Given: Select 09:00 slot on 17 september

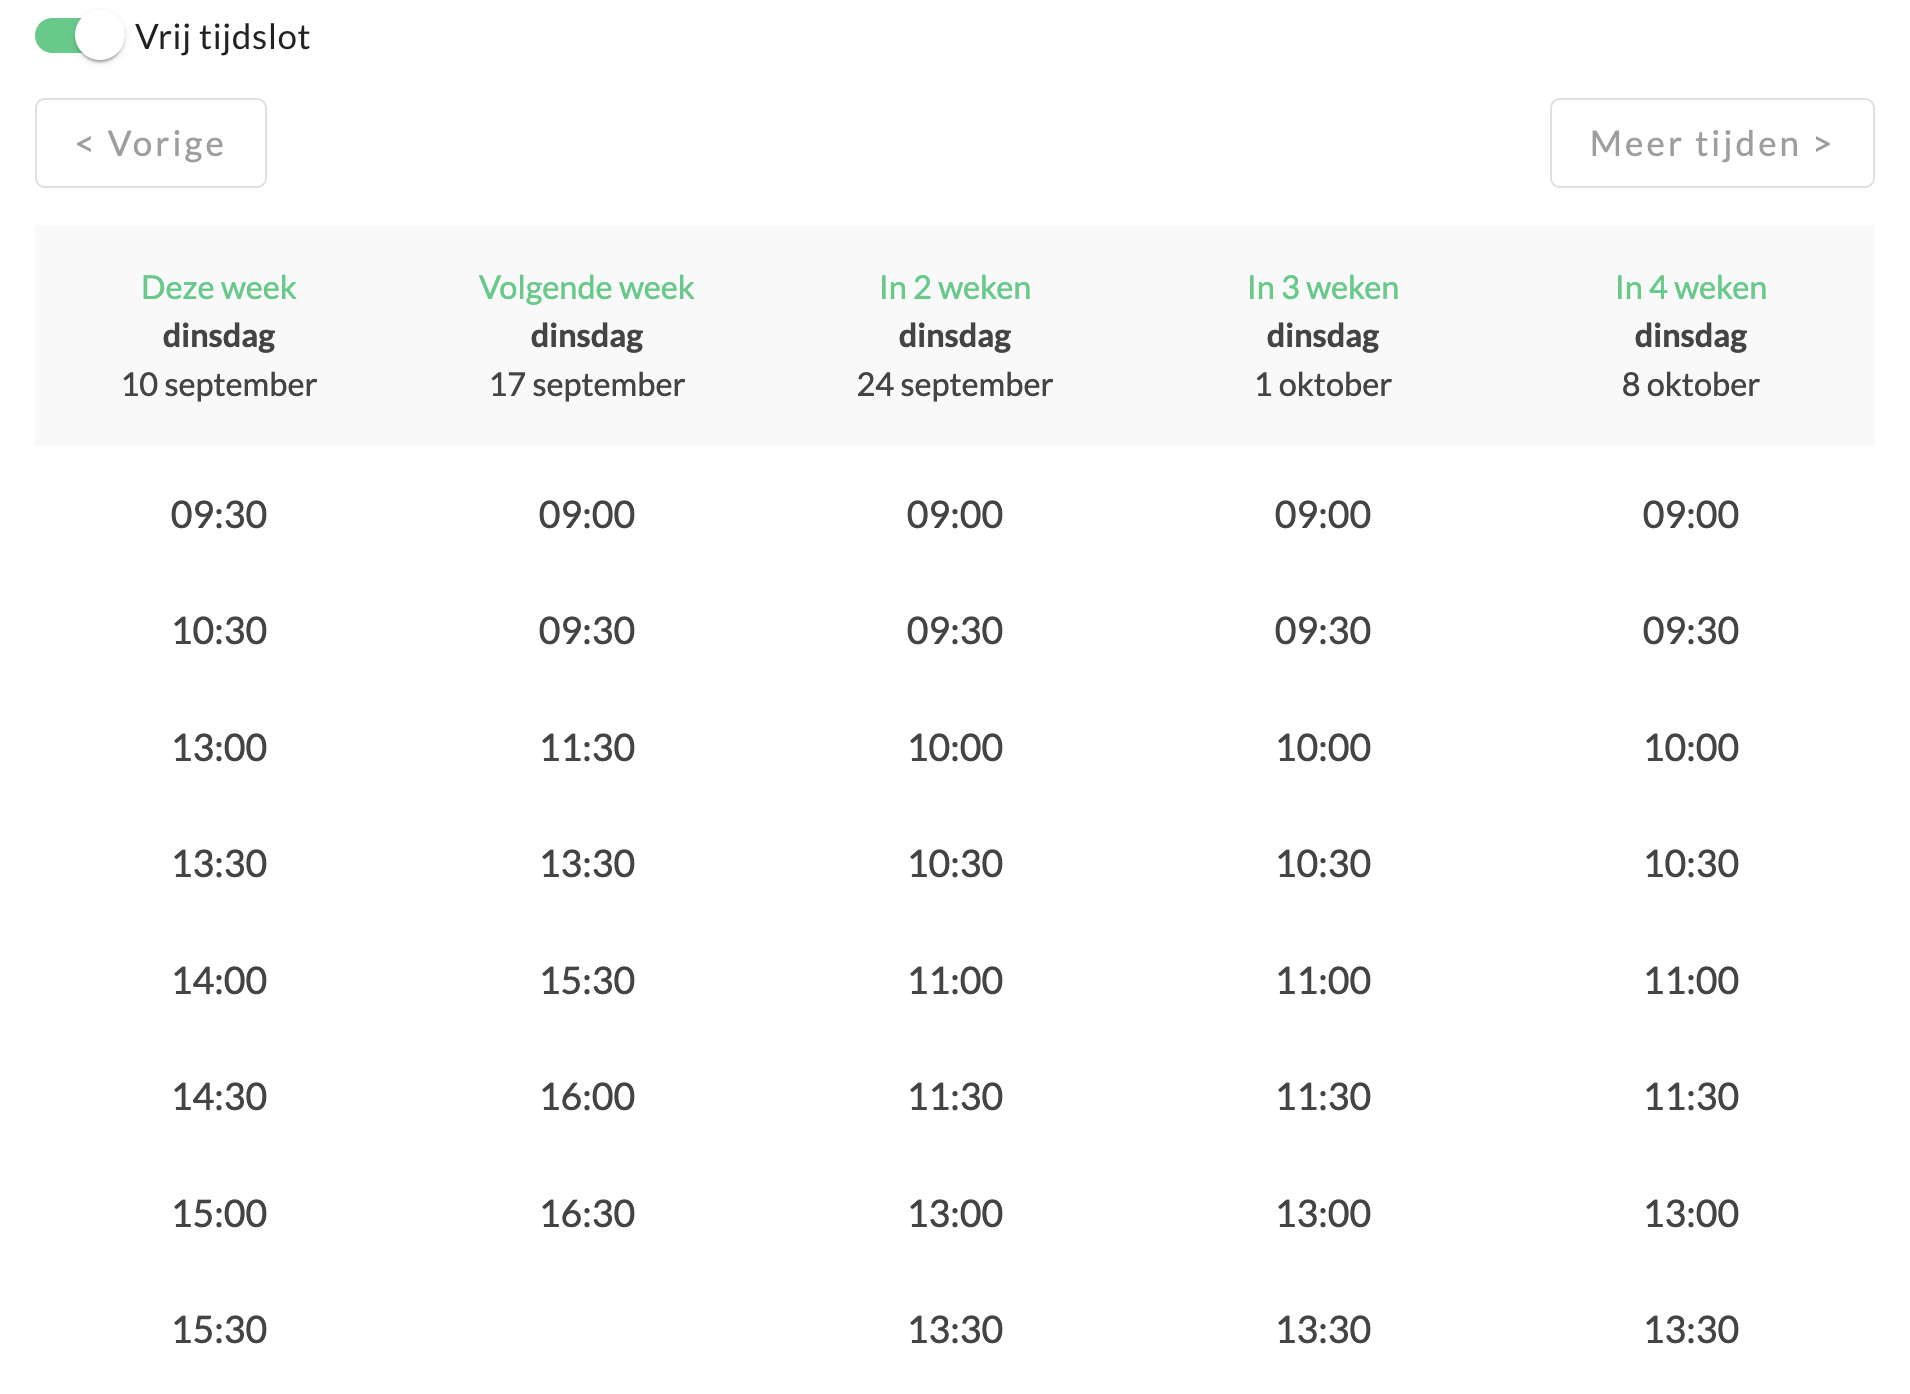Looking at the screenshot, I should click(587, 515).
